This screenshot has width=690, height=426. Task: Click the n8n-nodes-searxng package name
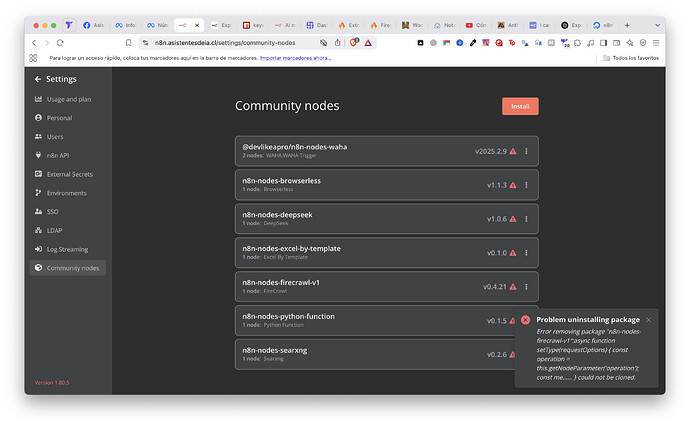[275, 350]
